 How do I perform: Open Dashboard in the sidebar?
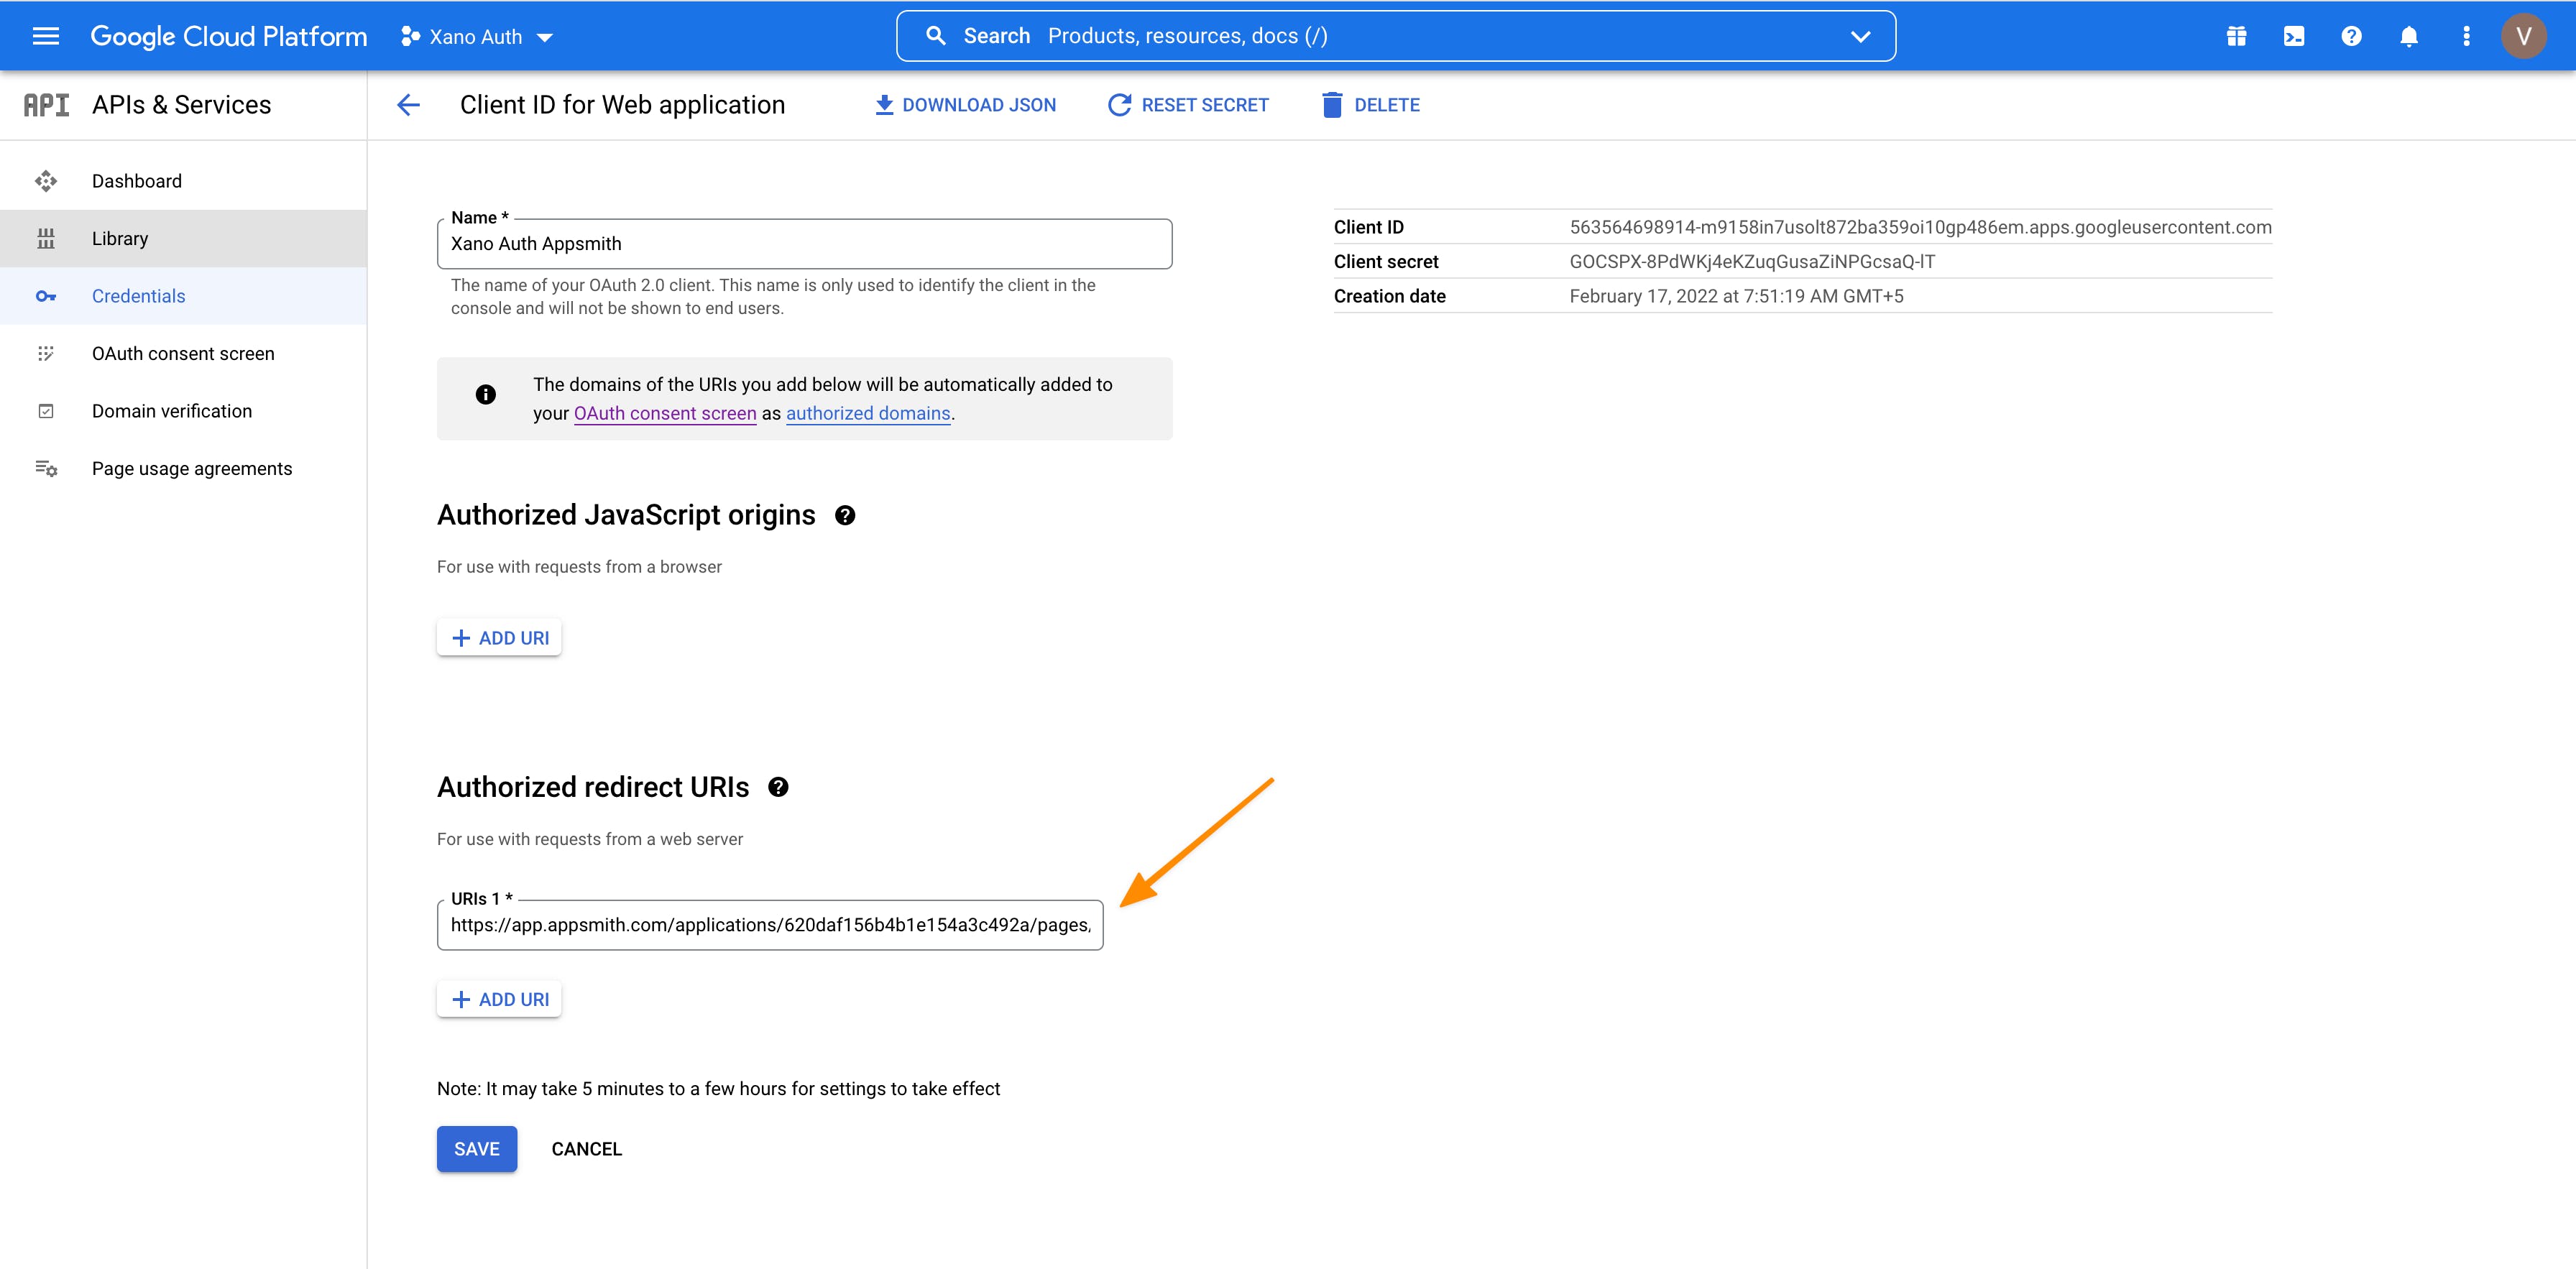point(137,181)
